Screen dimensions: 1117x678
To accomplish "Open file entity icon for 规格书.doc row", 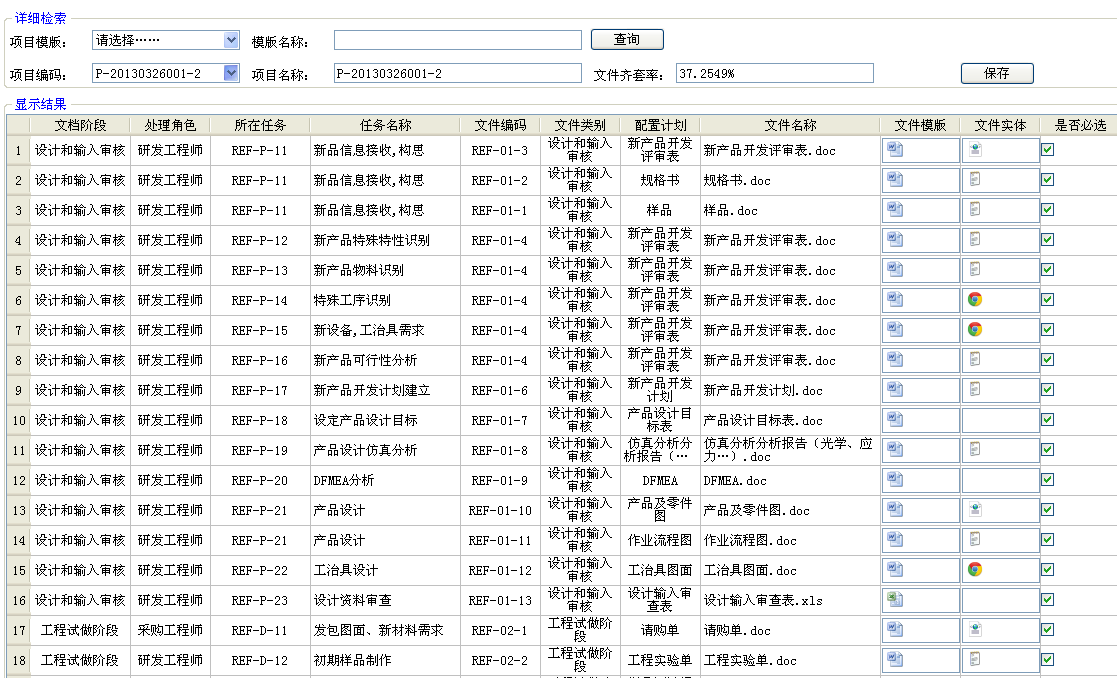I will pos(975,179).
